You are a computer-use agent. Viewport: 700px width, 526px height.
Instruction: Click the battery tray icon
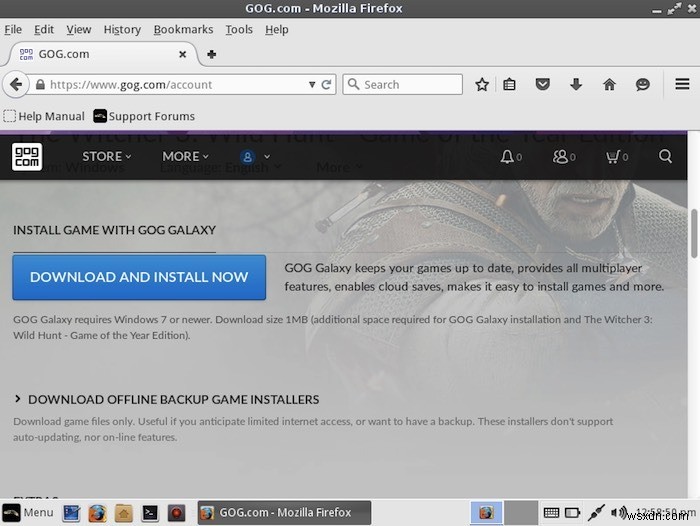(572, 513)
